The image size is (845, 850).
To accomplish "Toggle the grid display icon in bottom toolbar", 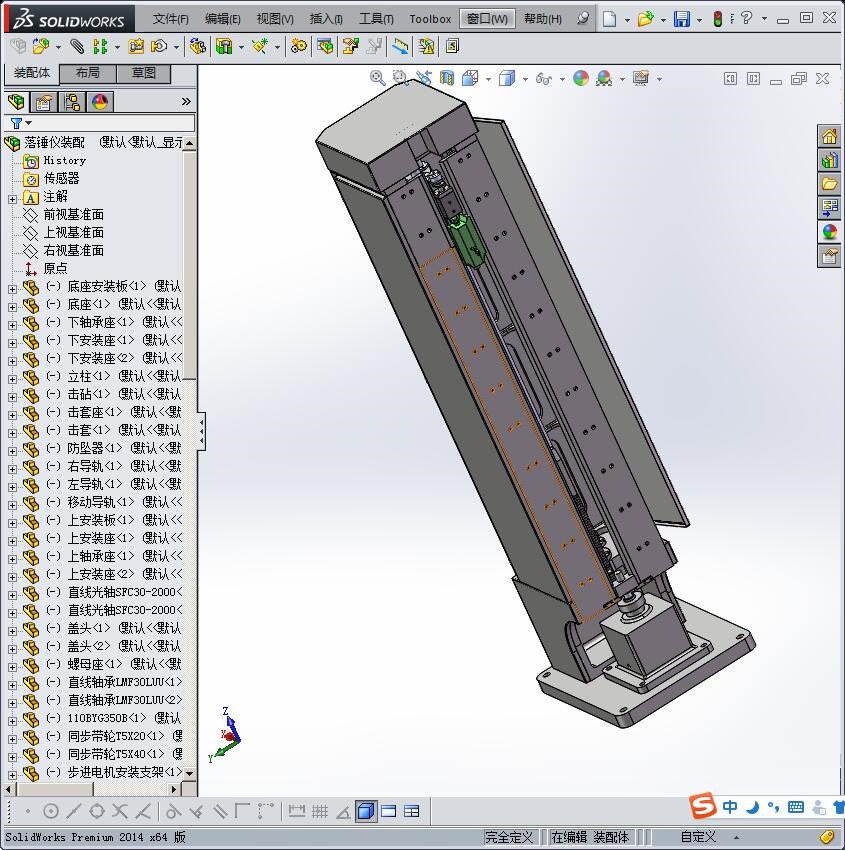I will click(x=320, y=811).
